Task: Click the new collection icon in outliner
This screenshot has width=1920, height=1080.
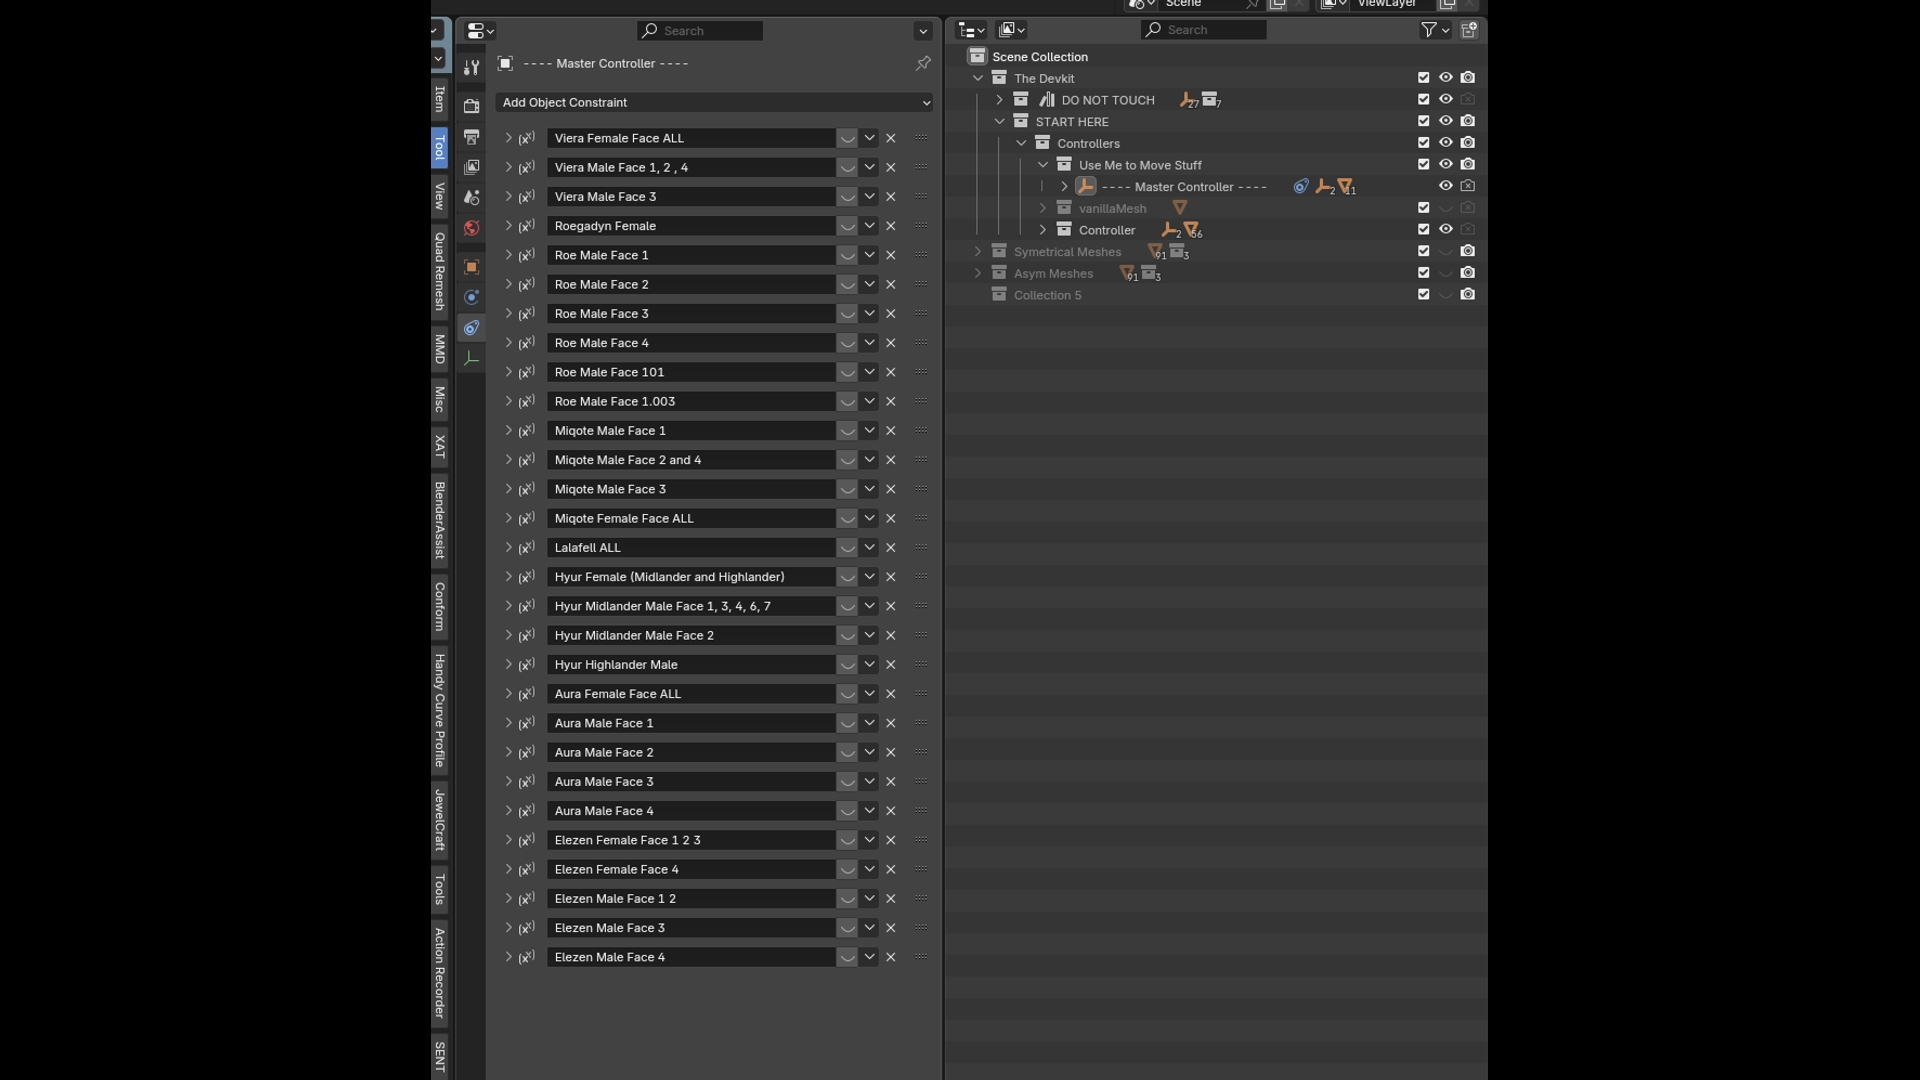Action: click(1469, 30)
